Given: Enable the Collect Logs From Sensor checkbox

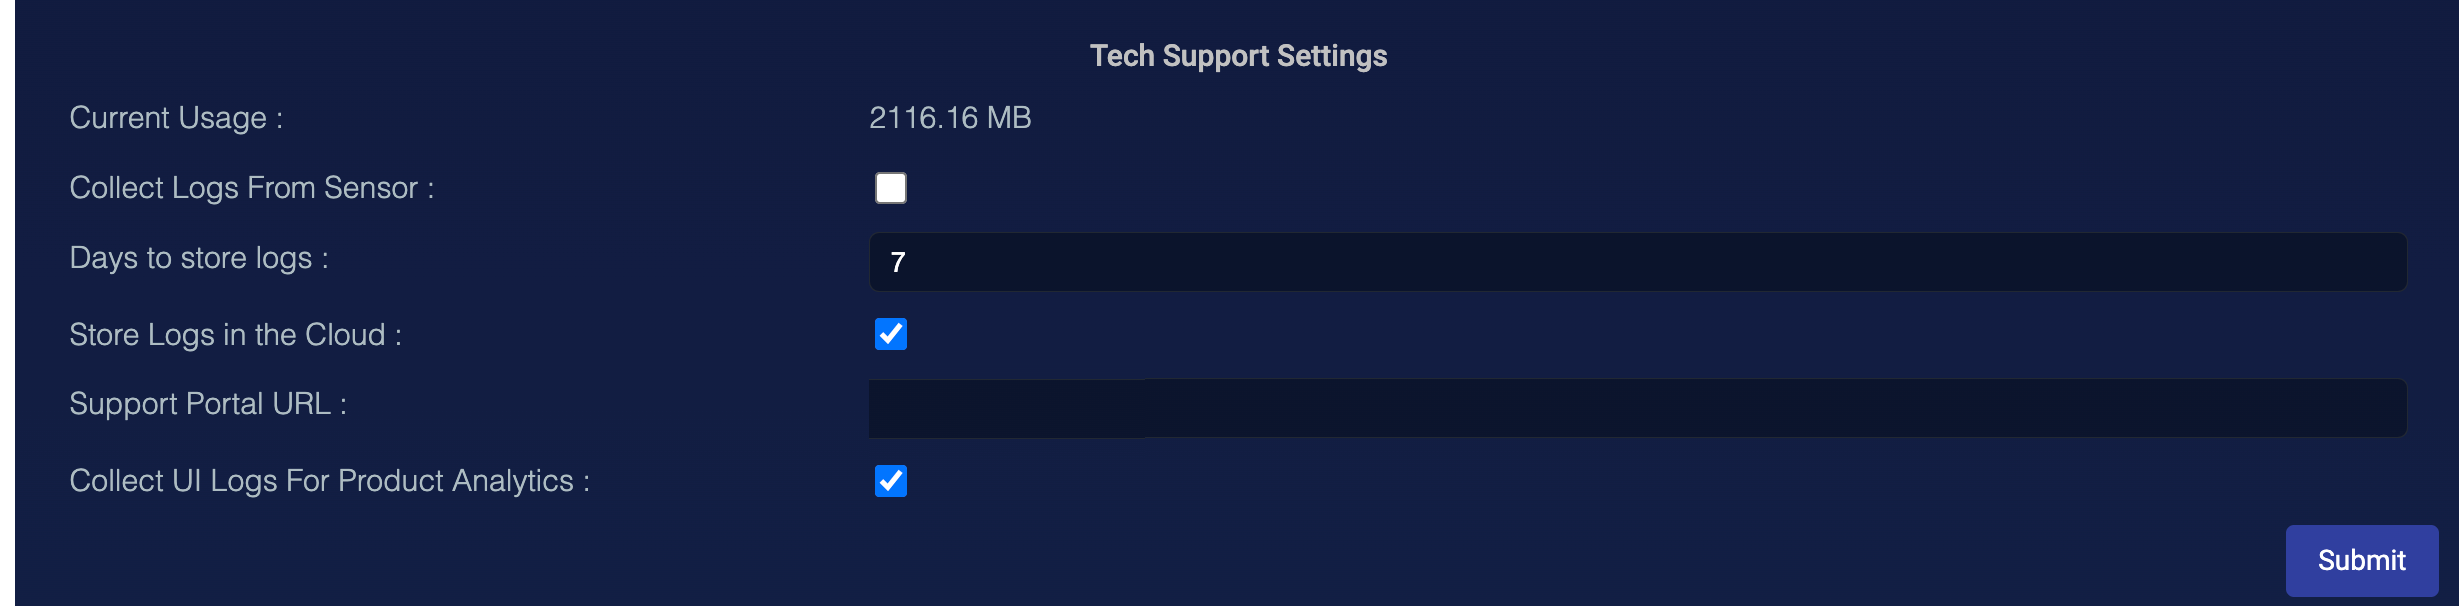Looking at the screenshot, I should [x=890, y=188].
